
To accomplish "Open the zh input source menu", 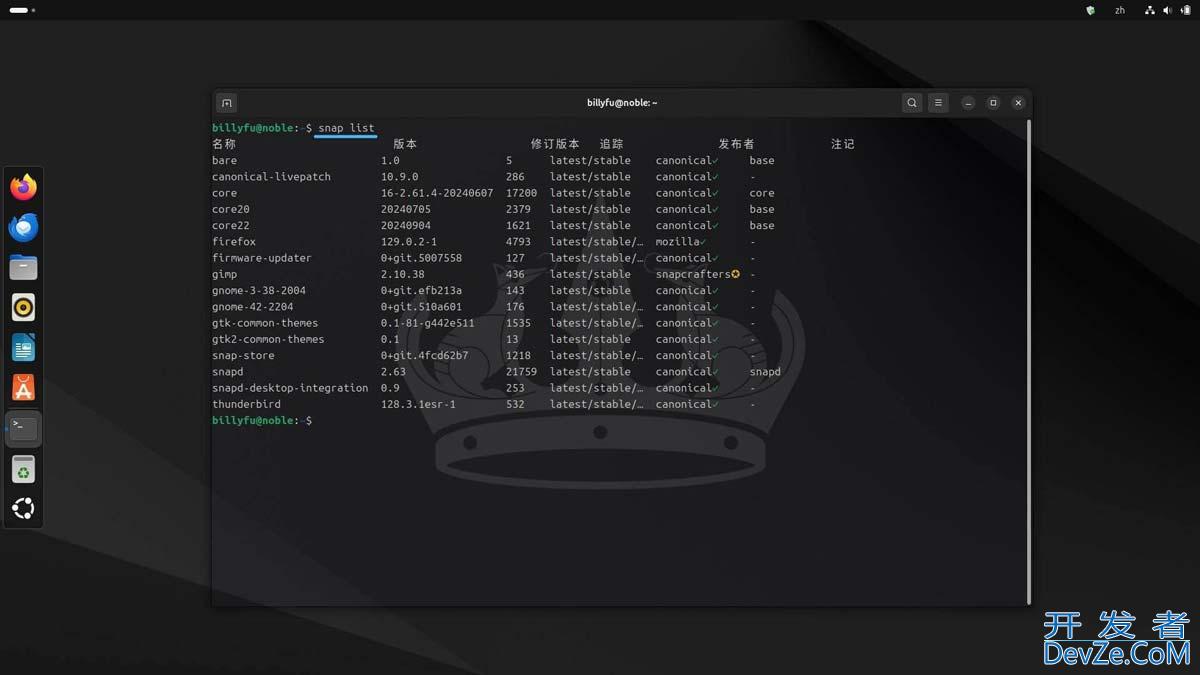I will [x=1120, y=10].
